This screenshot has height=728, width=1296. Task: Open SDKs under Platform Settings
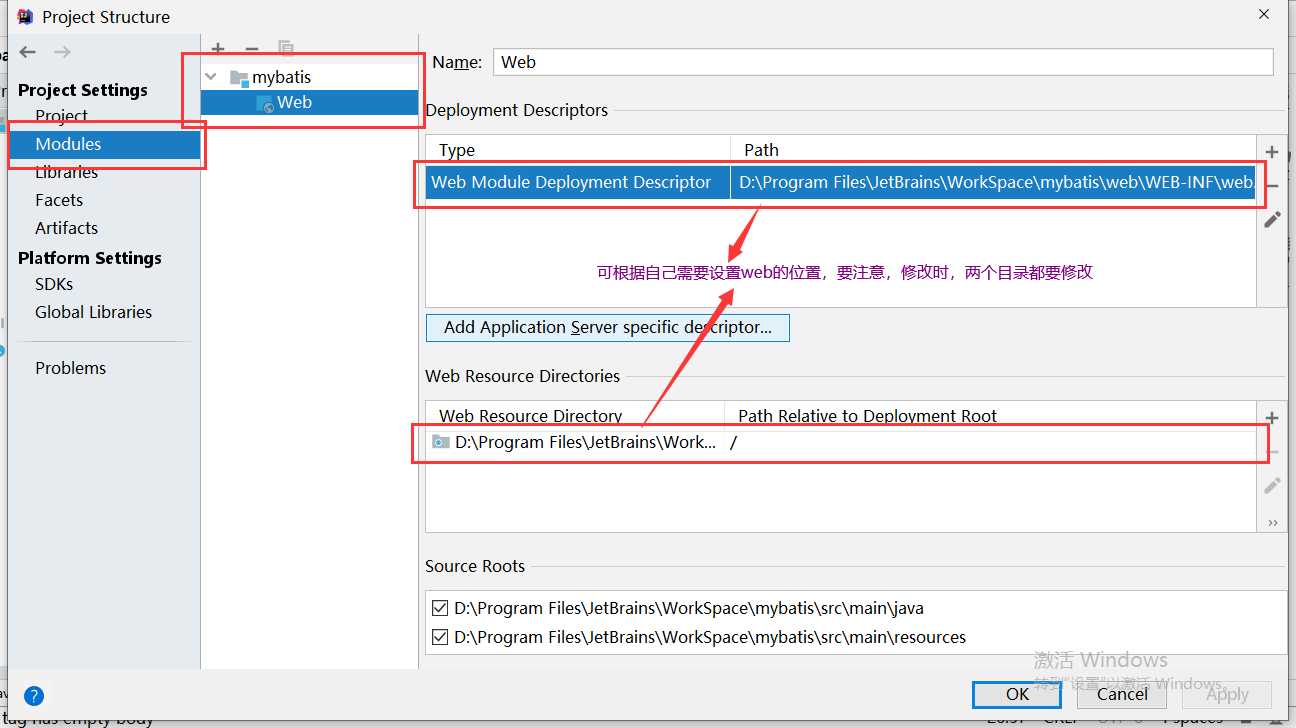point(54,284)
